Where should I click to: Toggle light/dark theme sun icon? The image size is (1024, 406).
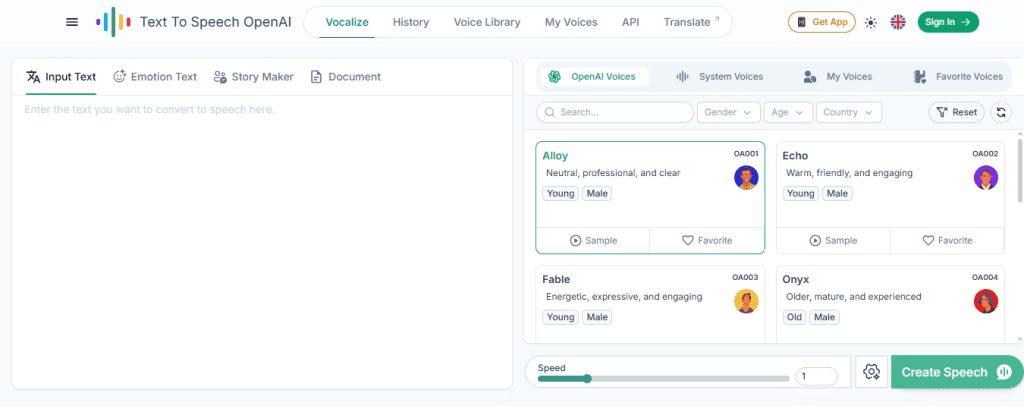point(871,22)
